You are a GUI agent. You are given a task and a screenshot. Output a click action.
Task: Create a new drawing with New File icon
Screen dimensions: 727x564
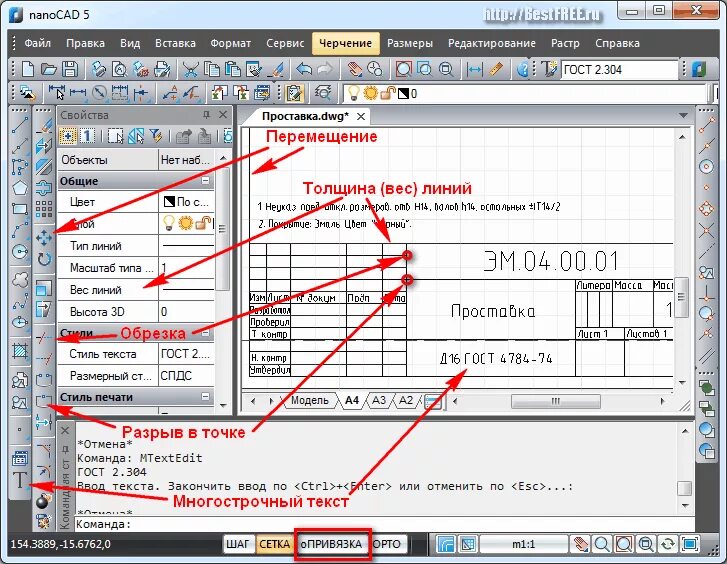28,70
